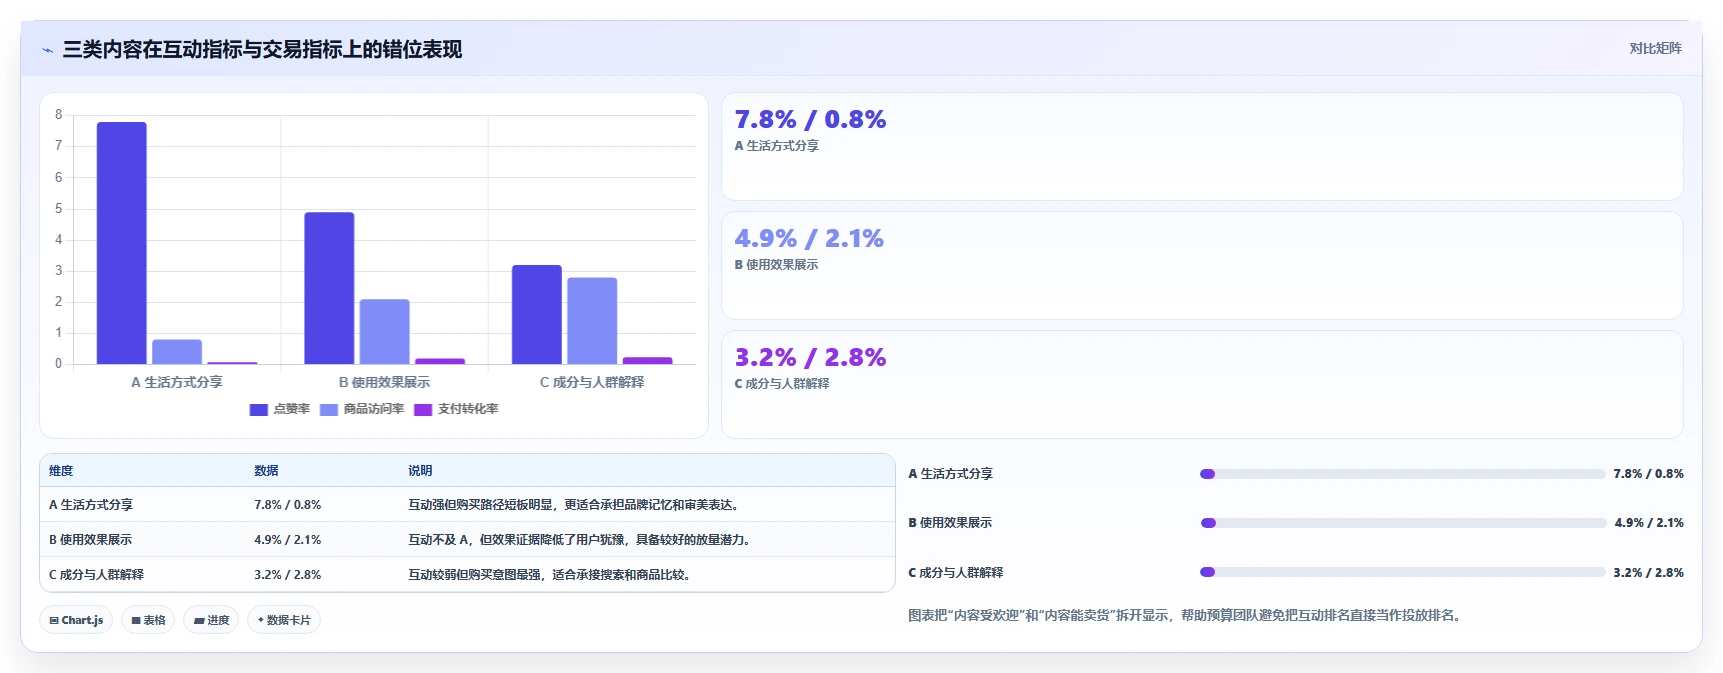Select table value 4.9% / 2.1%

[x=288, y=540]
